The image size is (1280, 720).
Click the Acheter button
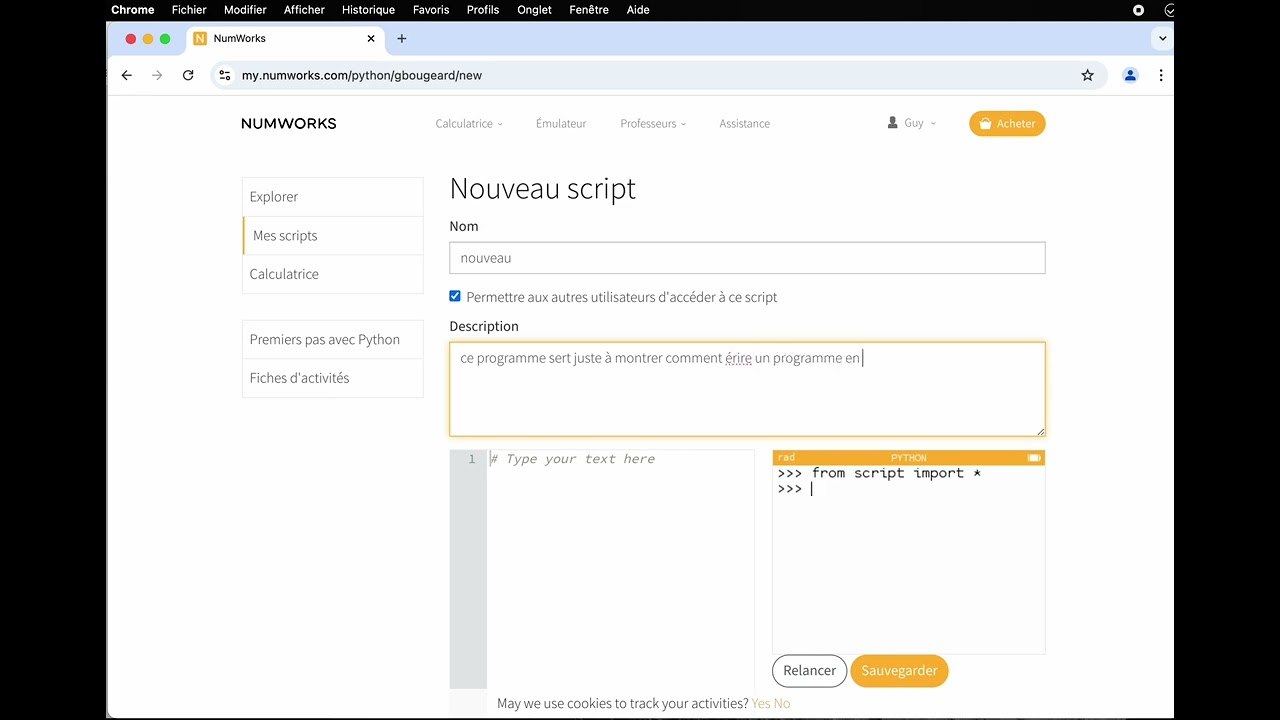[x=1007, y=124]
